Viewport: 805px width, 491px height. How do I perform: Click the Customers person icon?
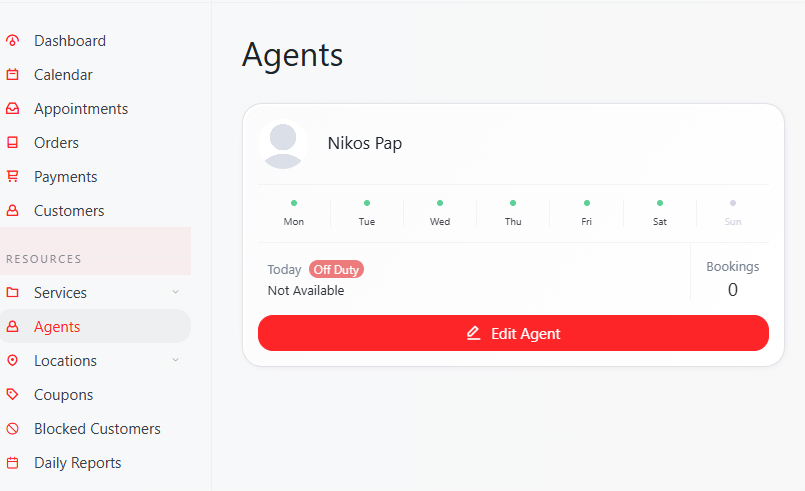(x=12, y=211)
